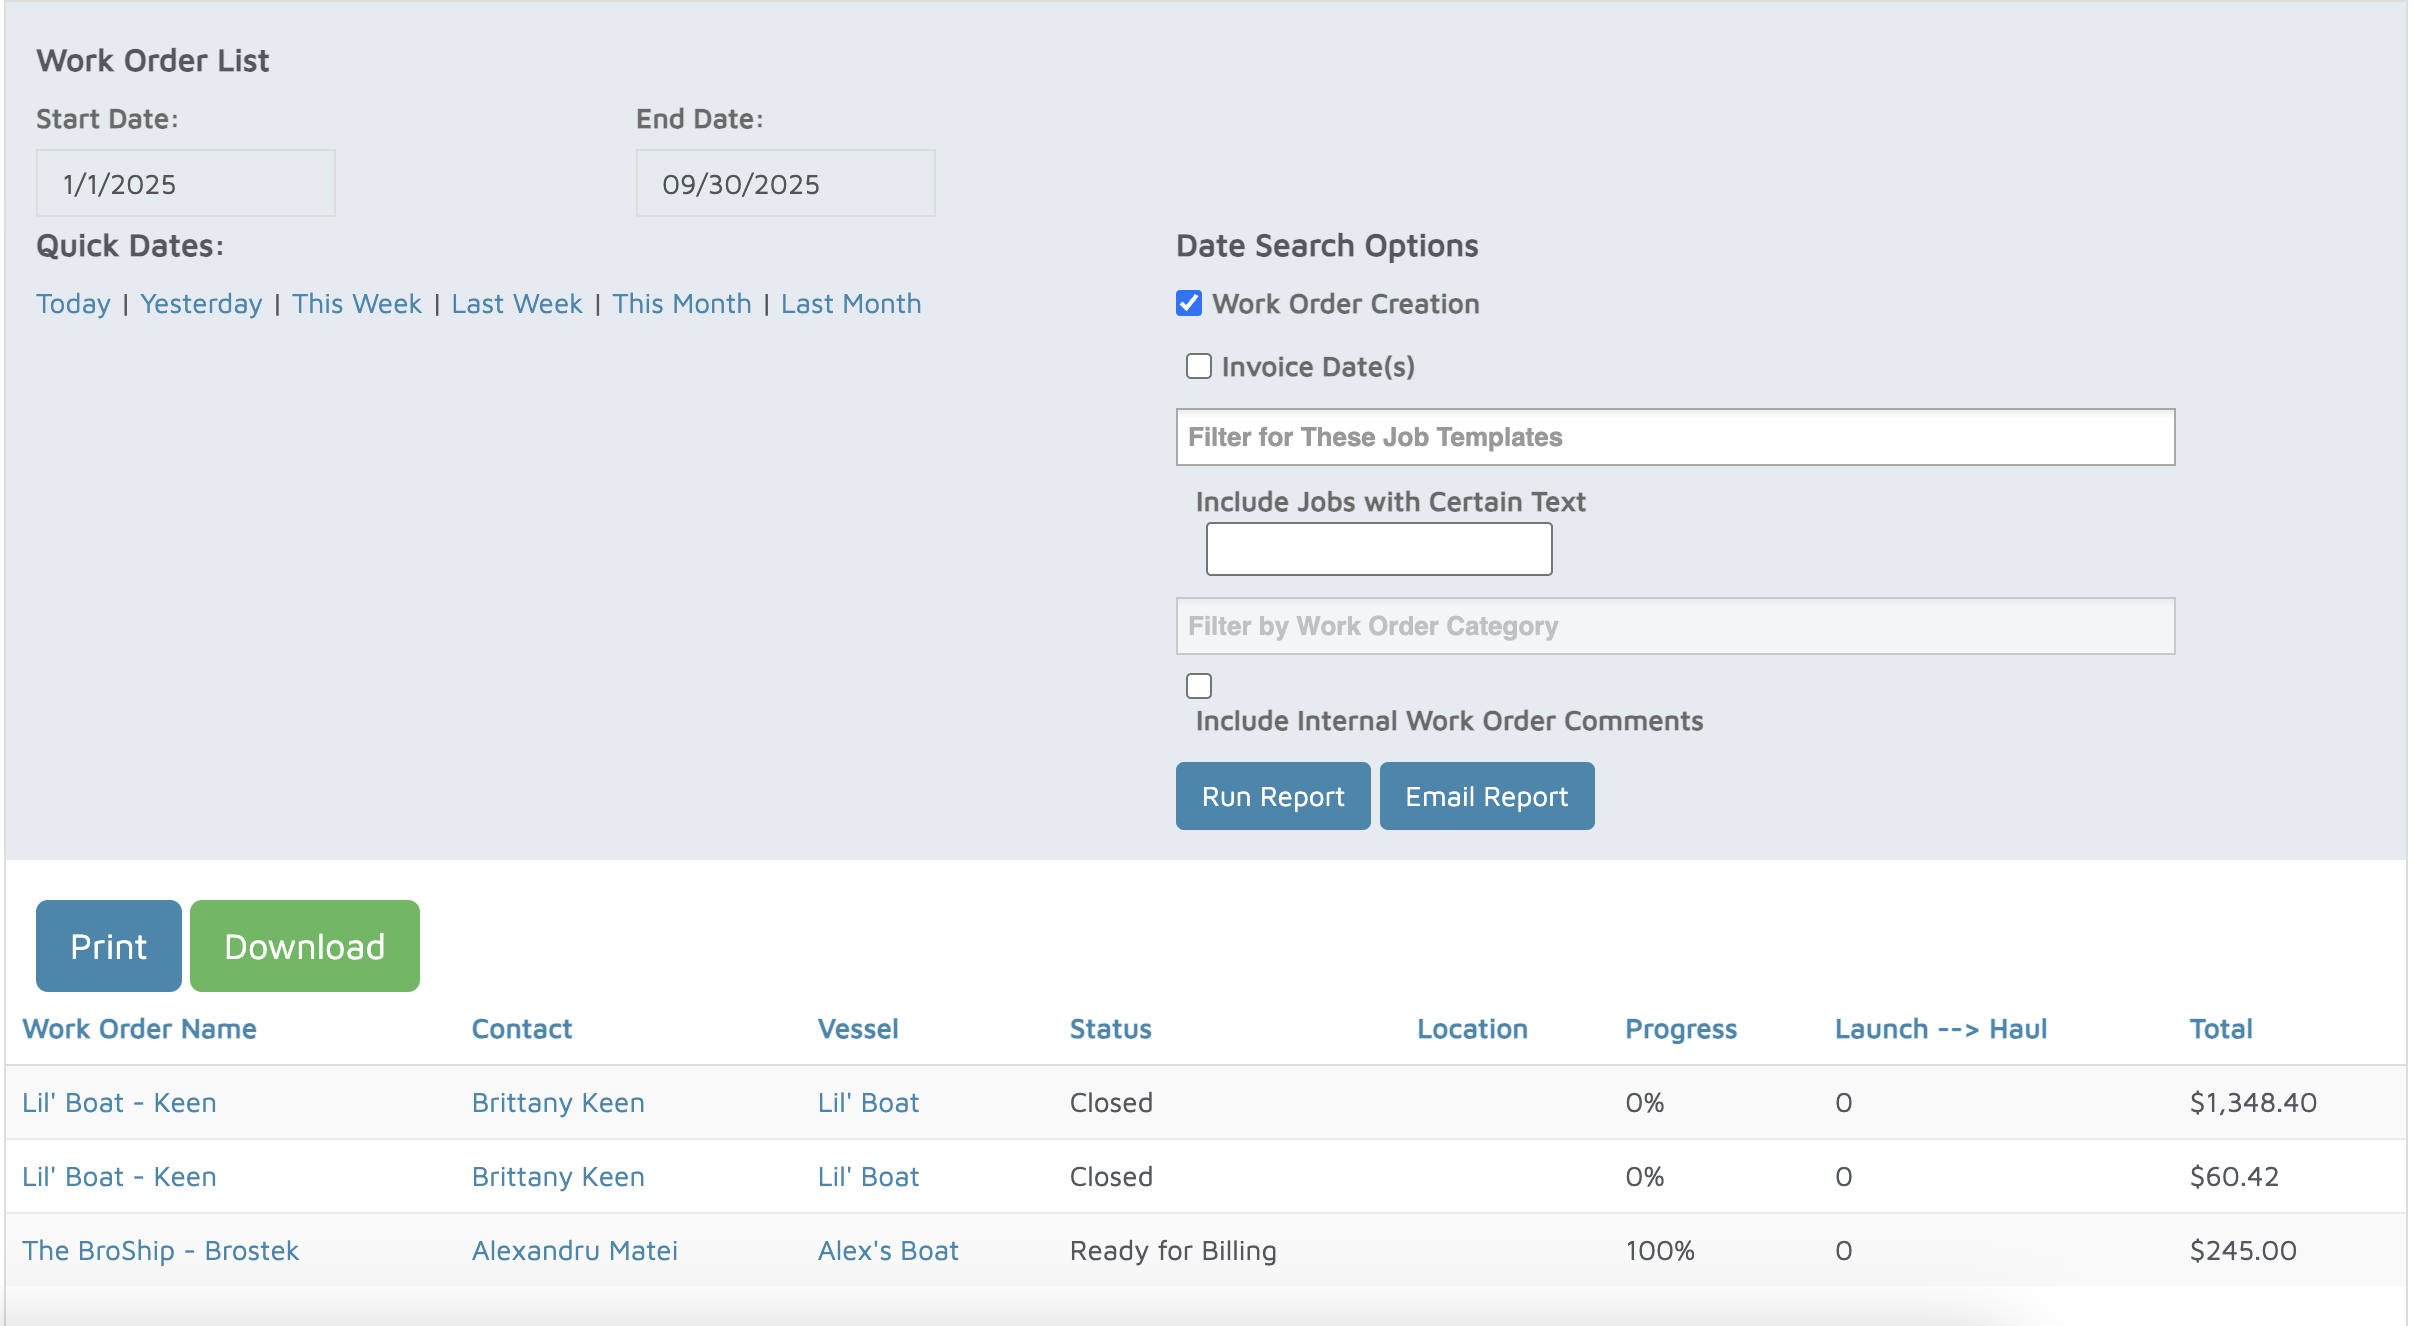This screenshot has width=2416, height=1326.
Task: Click the End Date field
Action: 785,184
